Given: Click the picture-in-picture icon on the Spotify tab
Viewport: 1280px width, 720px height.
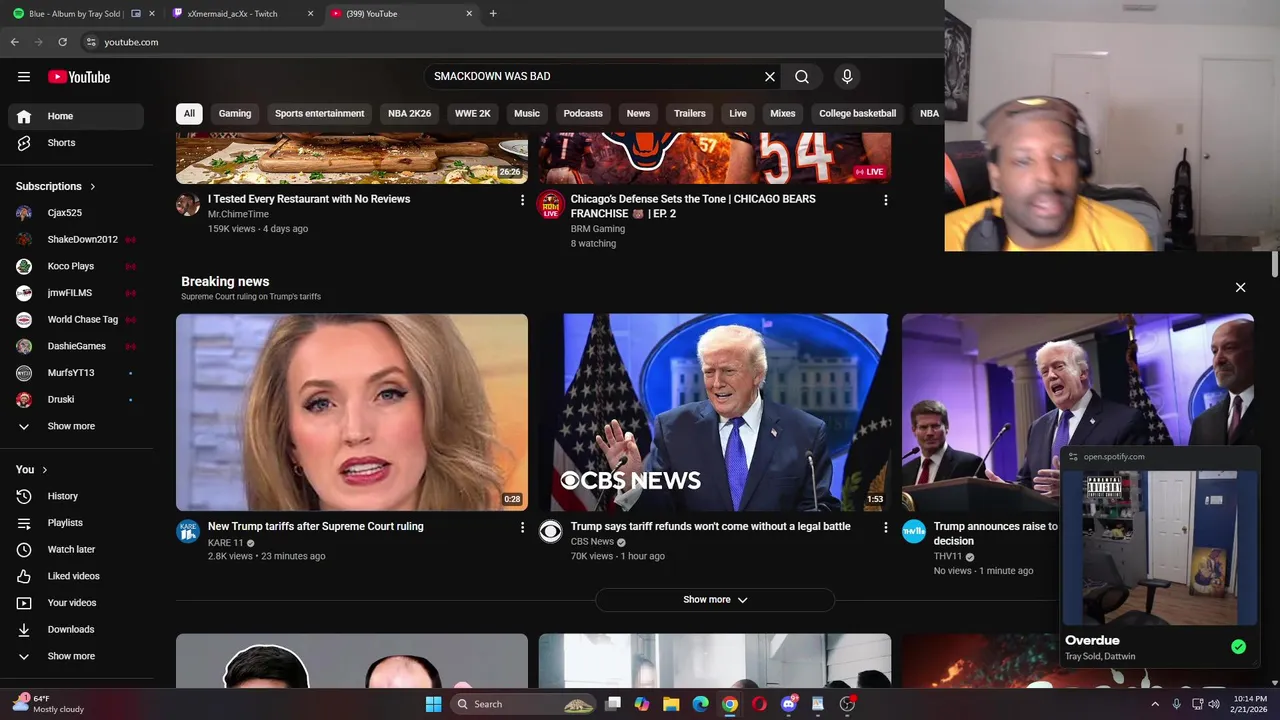Looking at the screenshot, I should 136,14.
